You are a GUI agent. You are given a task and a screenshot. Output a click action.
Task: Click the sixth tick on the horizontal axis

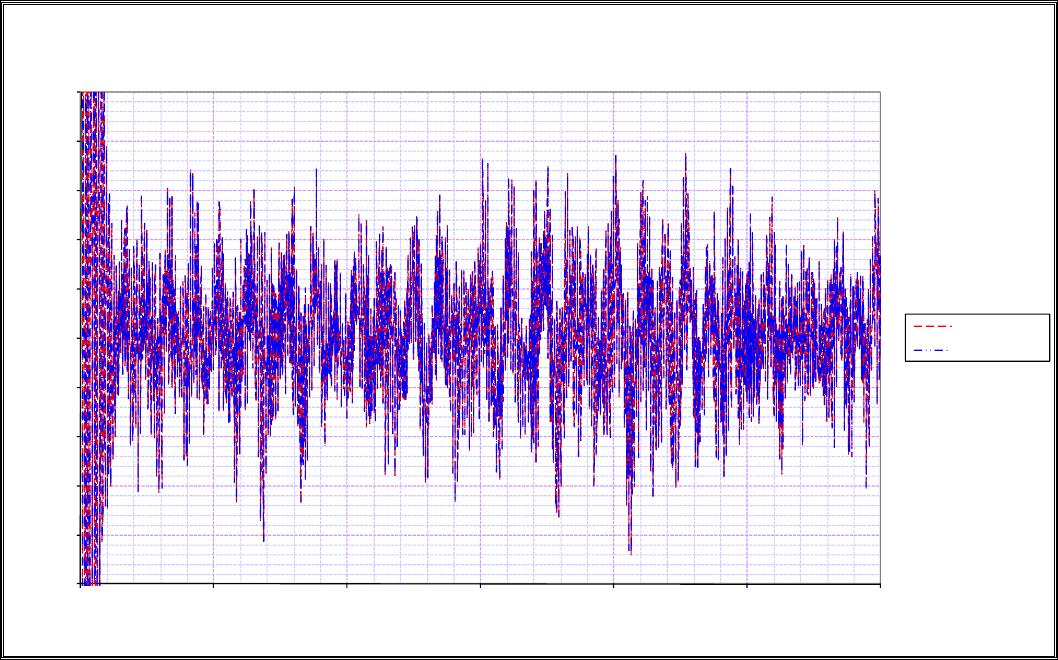(747, 586)
